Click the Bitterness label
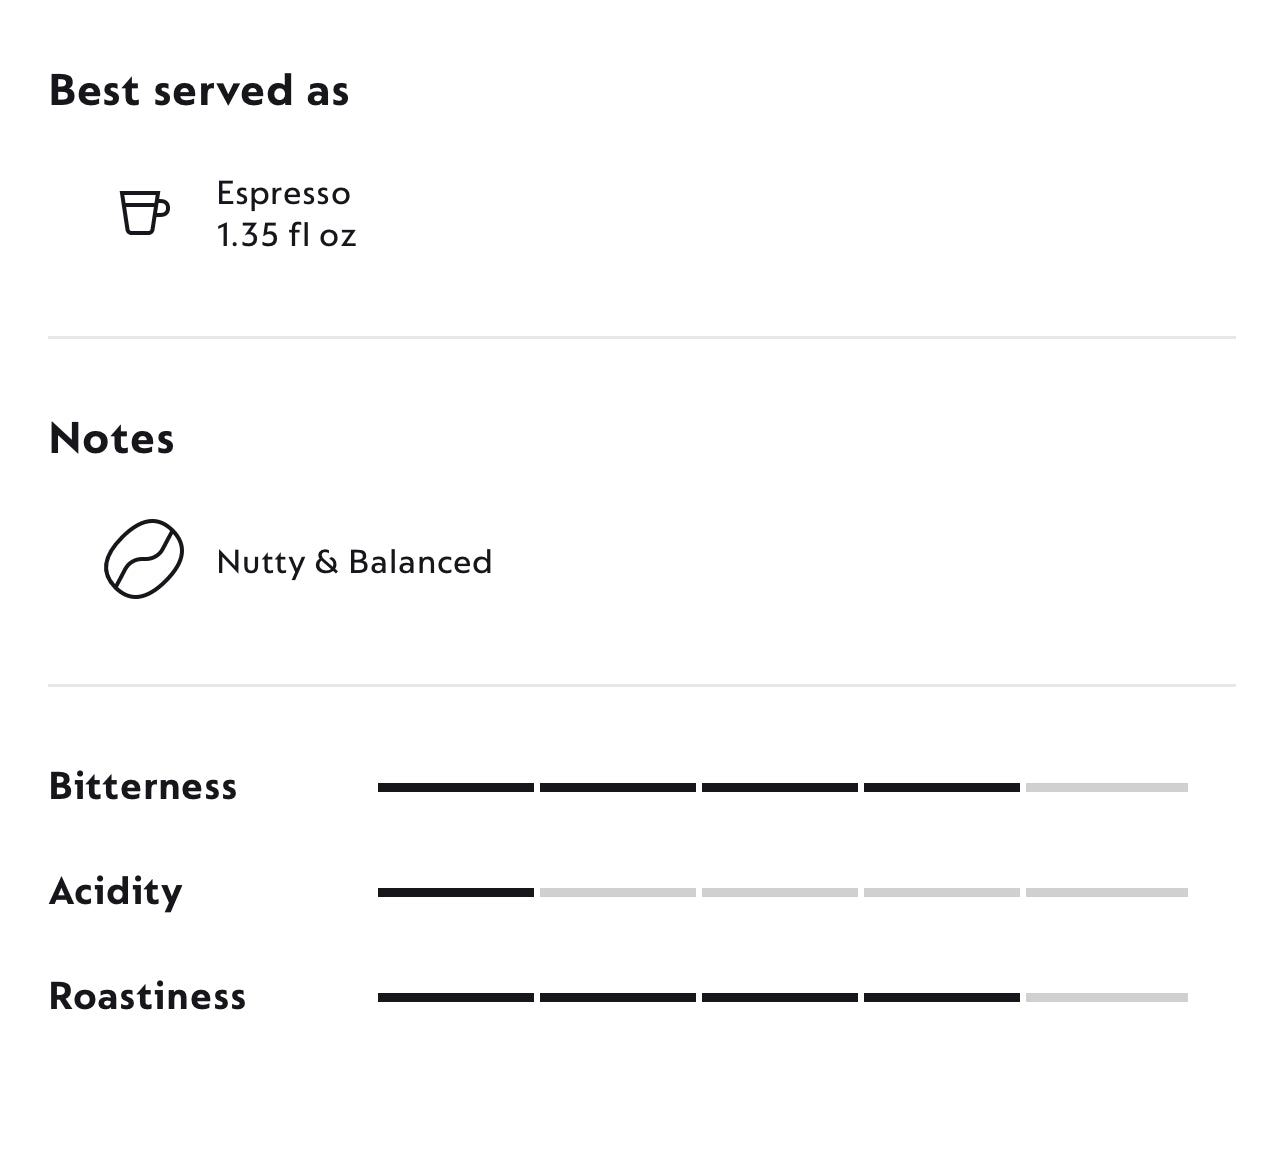Screen dimensions: 1284x1154 [x=143, y=787]
